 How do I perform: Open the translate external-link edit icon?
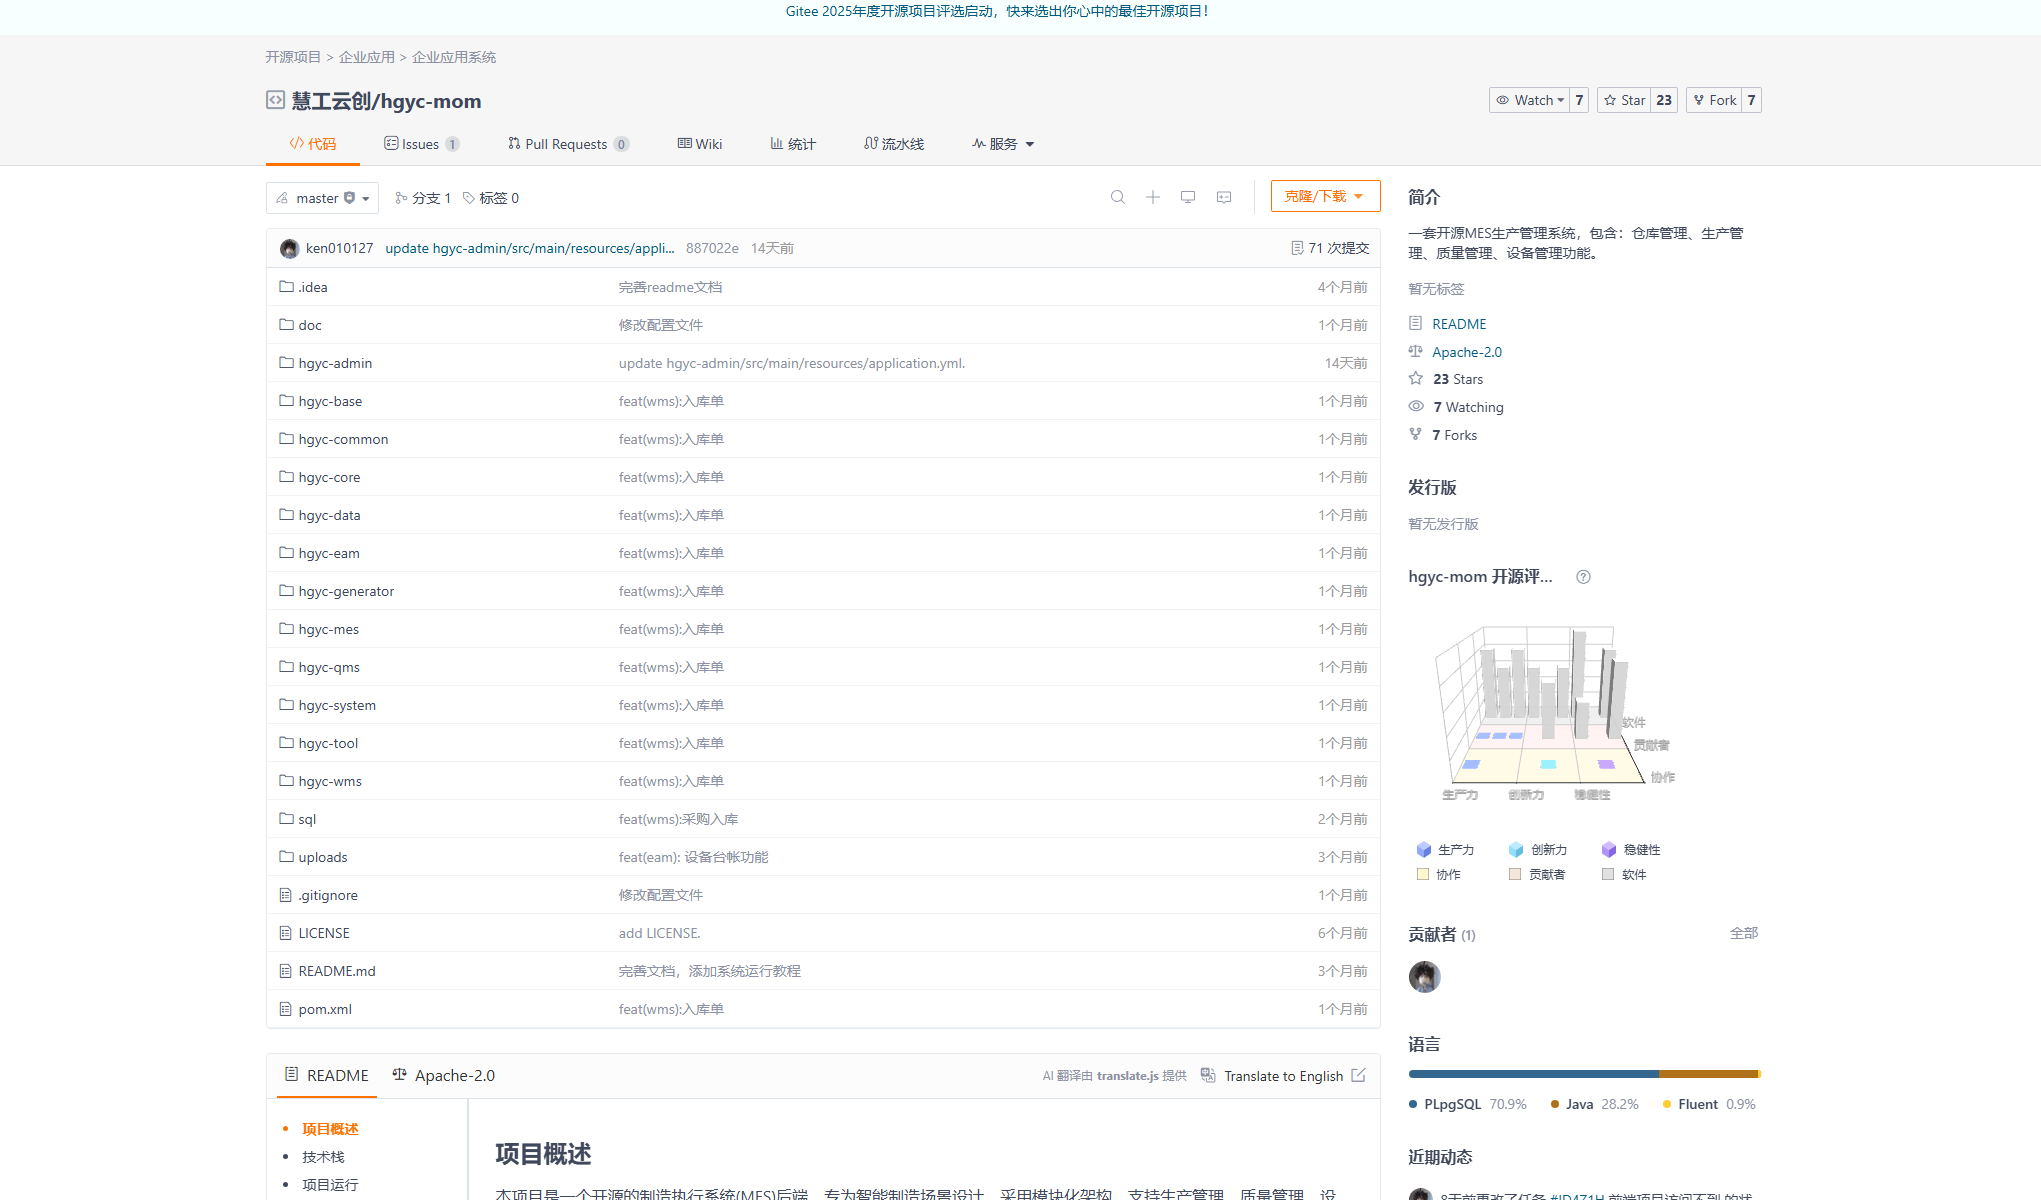pos(1358,1075)
